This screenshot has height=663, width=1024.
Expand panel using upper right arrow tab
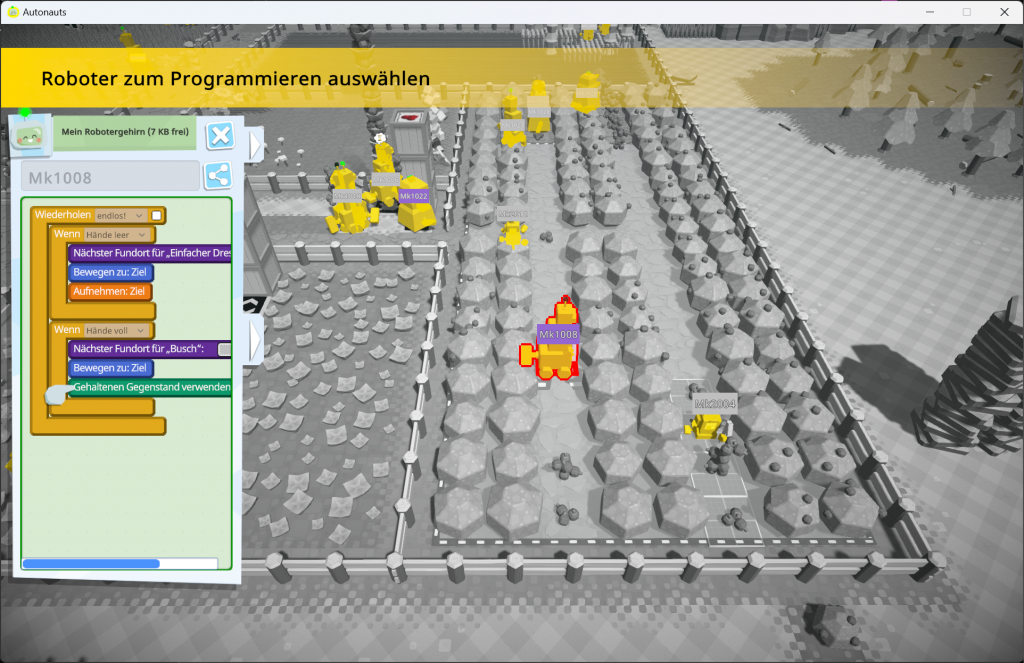[255, 145]
